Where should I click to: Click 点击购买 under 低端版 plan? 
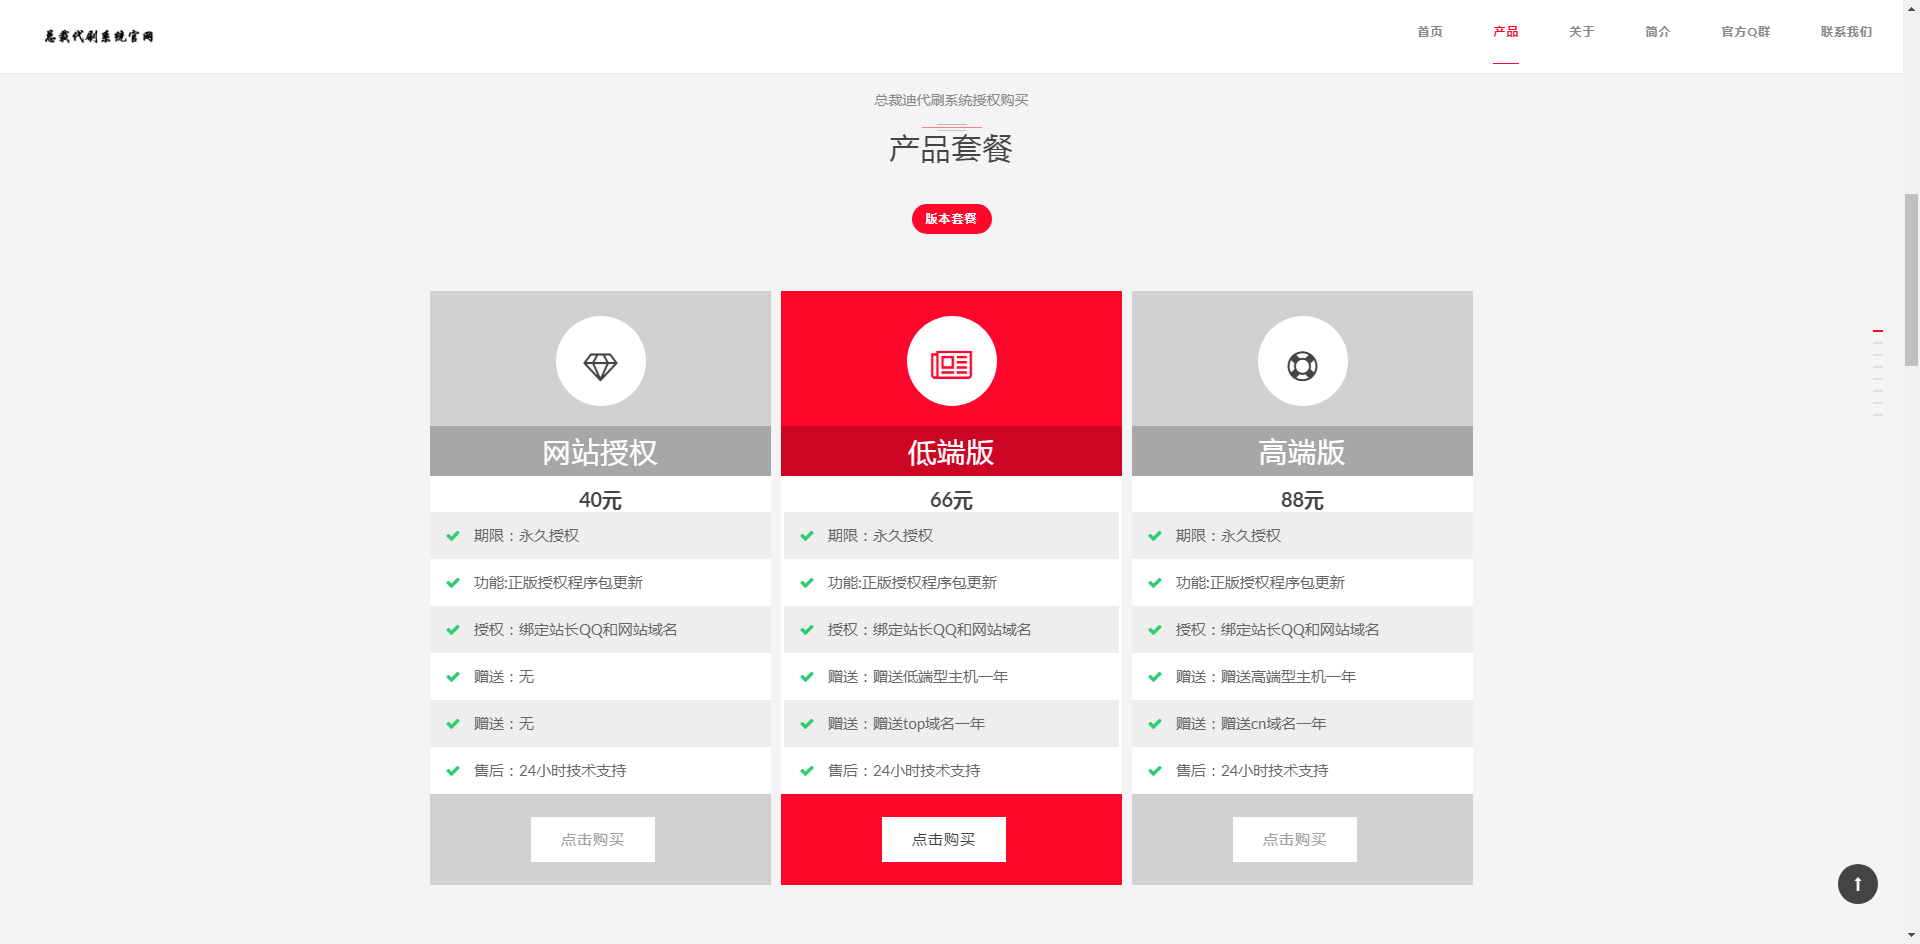tap(944, 840)
